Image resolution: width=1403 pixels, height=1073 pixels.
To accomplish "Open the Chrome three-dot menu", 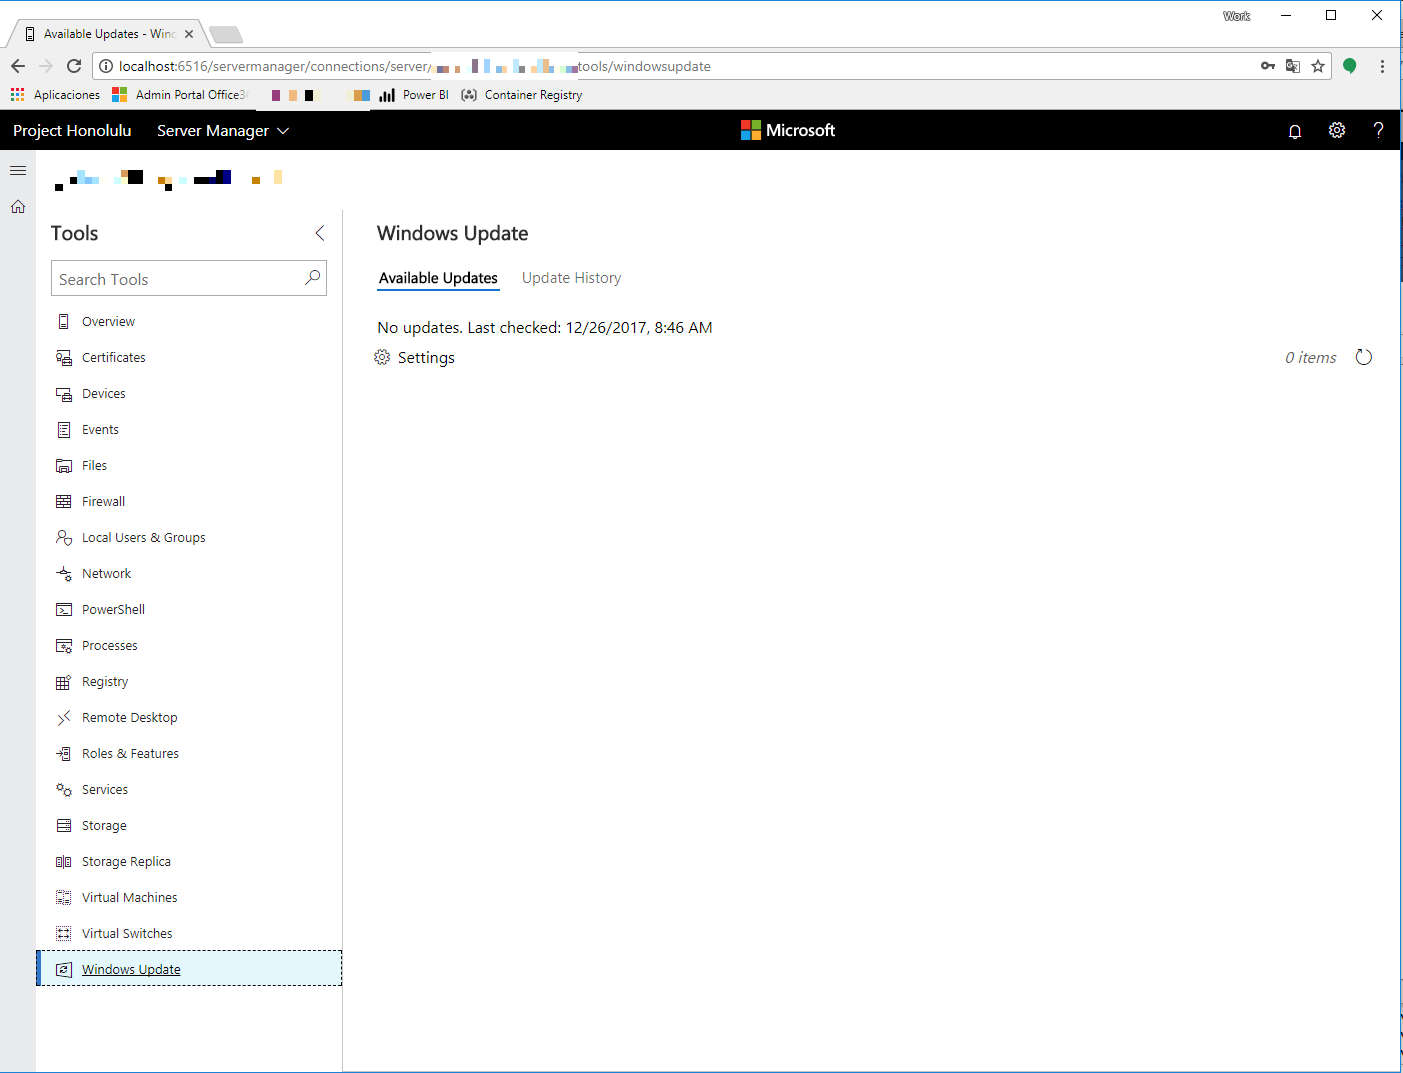I will tap(1382, 66).
